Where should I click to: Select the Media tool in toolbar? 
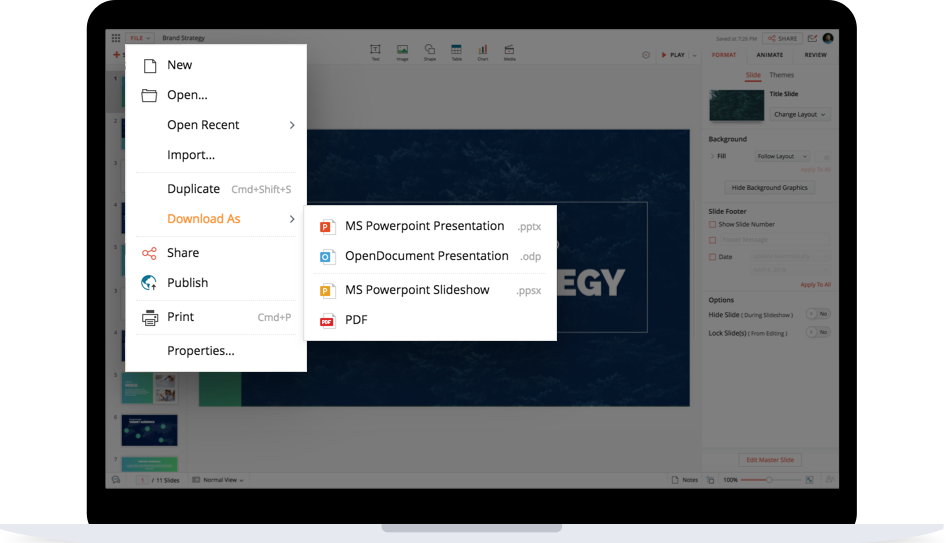pos(510,52)
